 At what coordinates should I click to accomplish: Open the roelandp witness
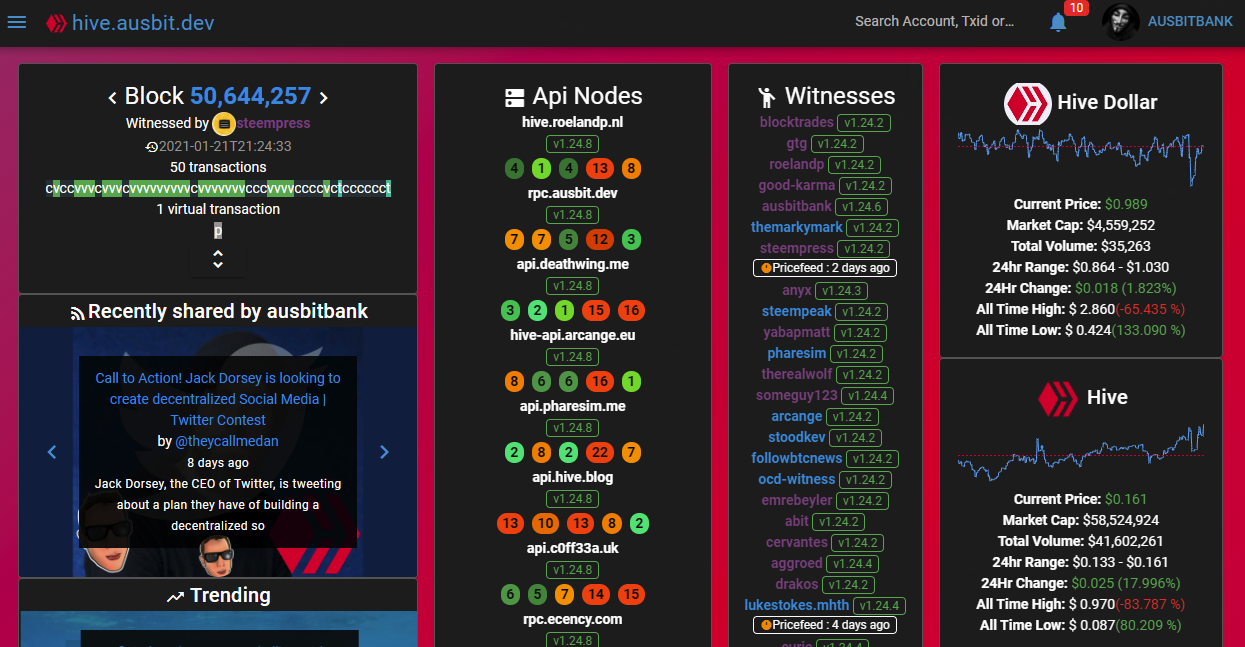797,164
